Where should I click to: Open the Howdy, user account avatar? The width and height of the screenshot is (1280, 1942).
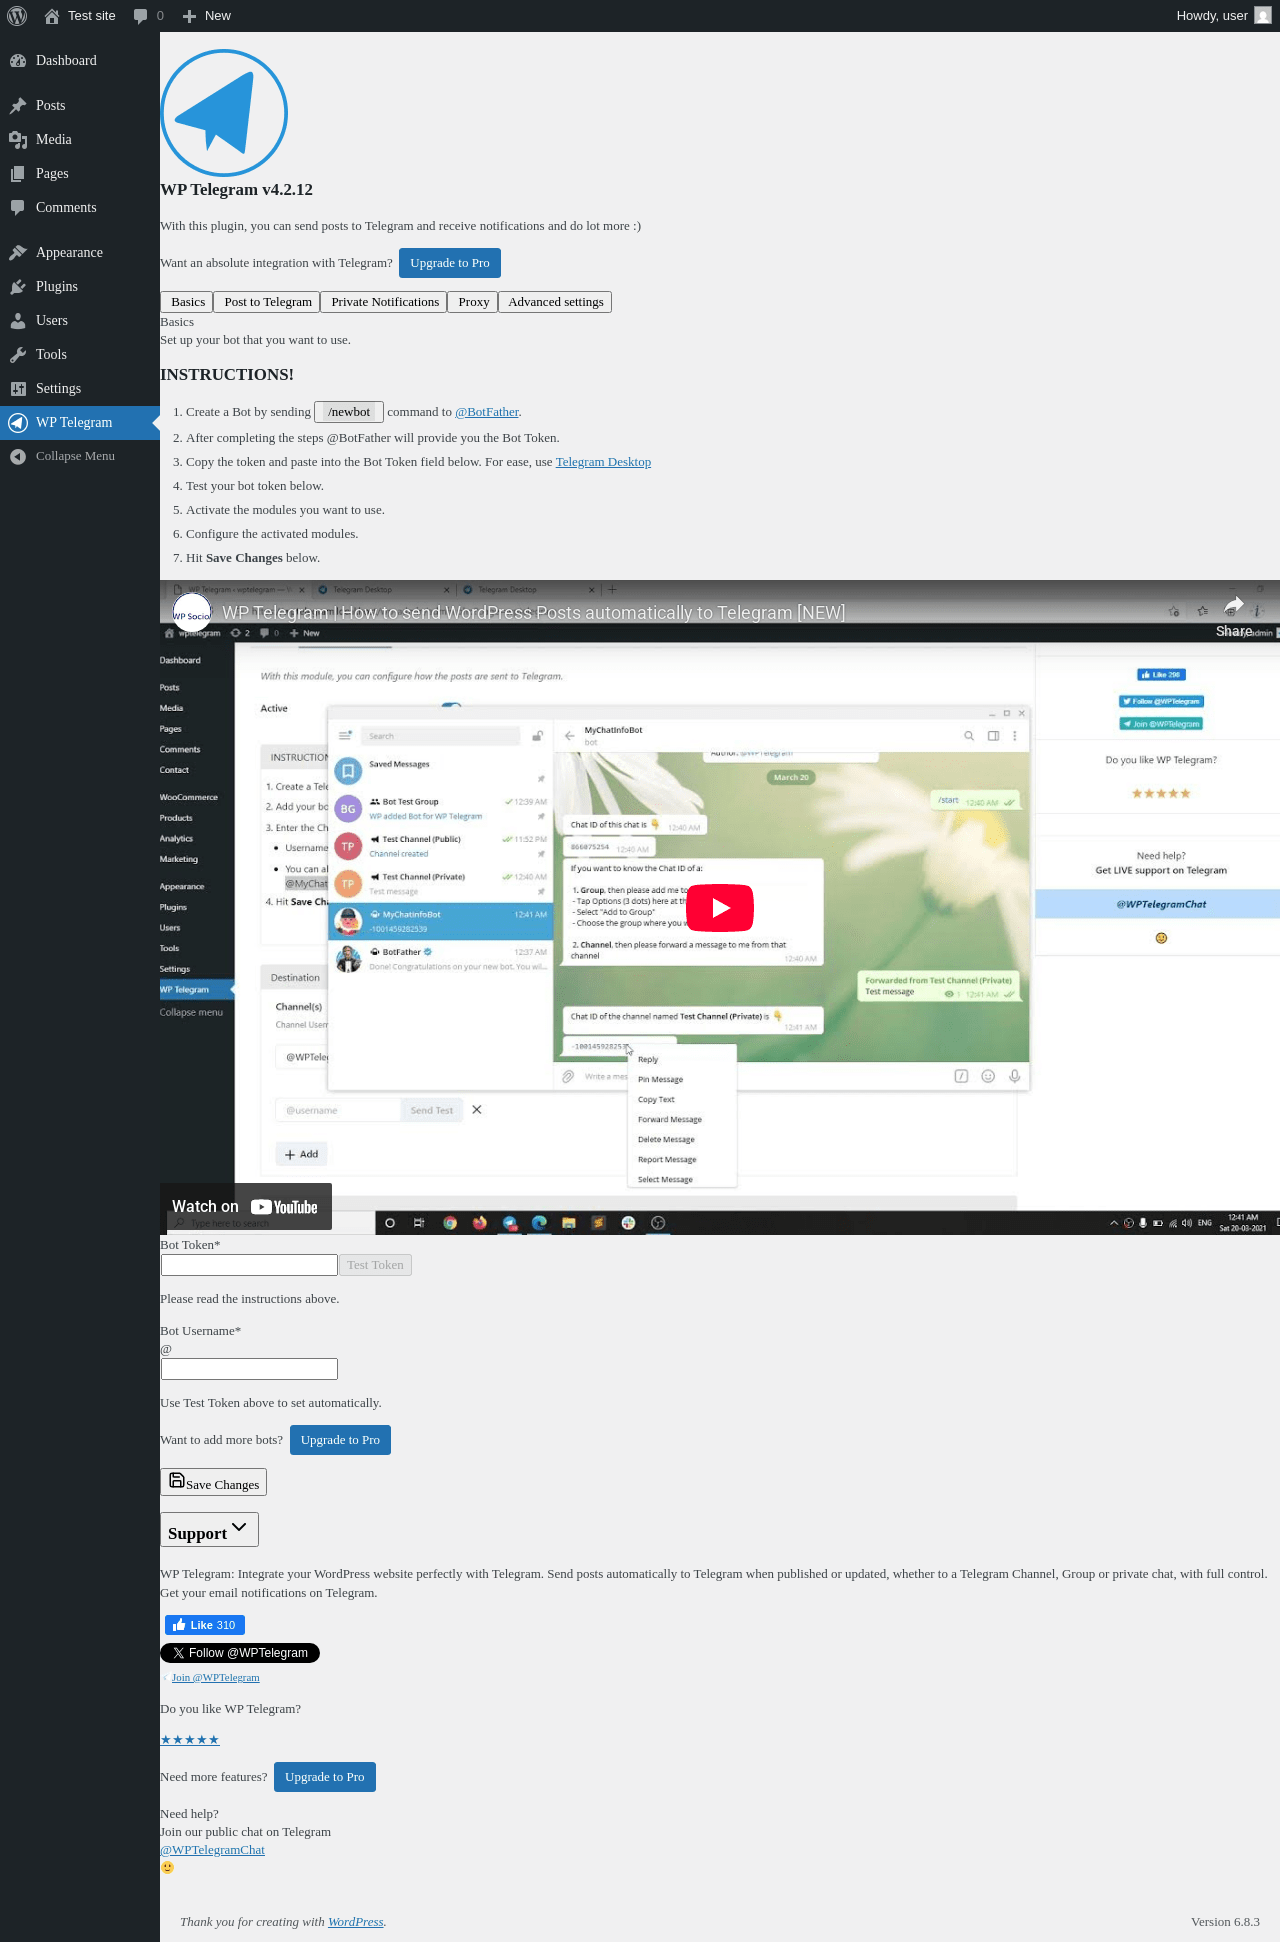click(1263, 16)
